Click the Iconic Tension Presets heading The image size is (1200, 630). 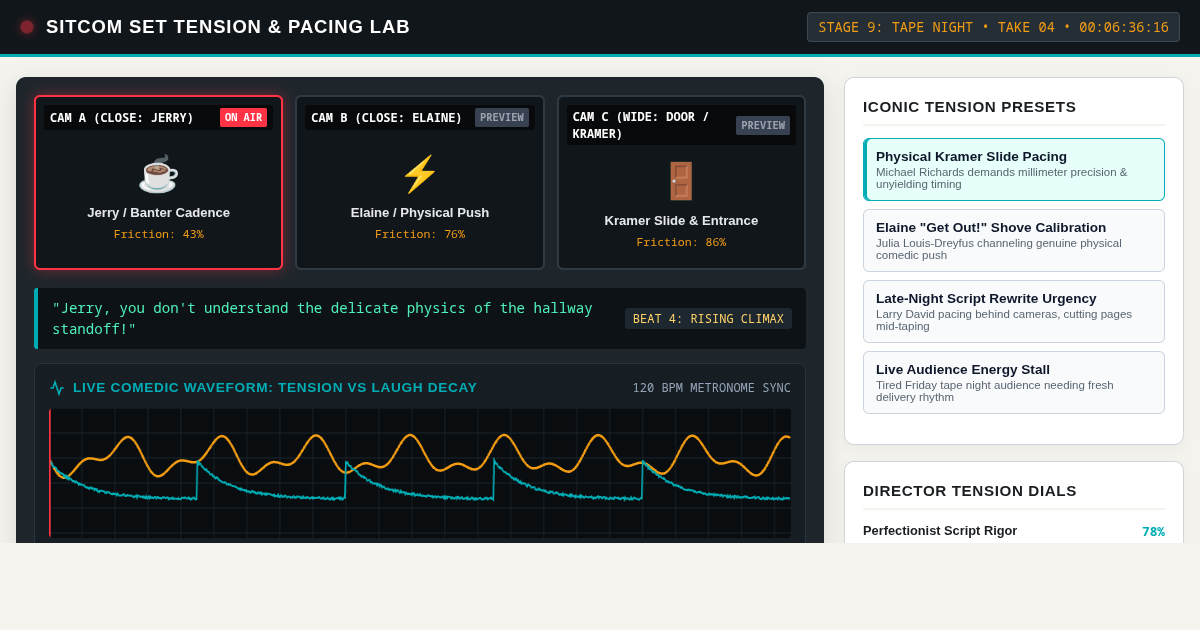(x=970, y=107)
